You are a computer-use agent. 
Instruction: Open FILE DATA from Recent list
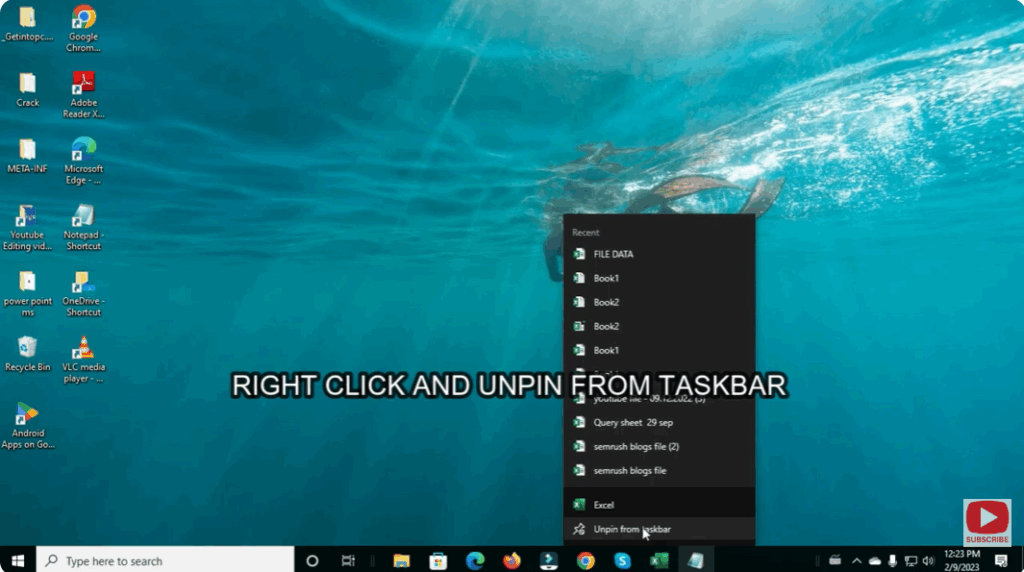(659, 254)
